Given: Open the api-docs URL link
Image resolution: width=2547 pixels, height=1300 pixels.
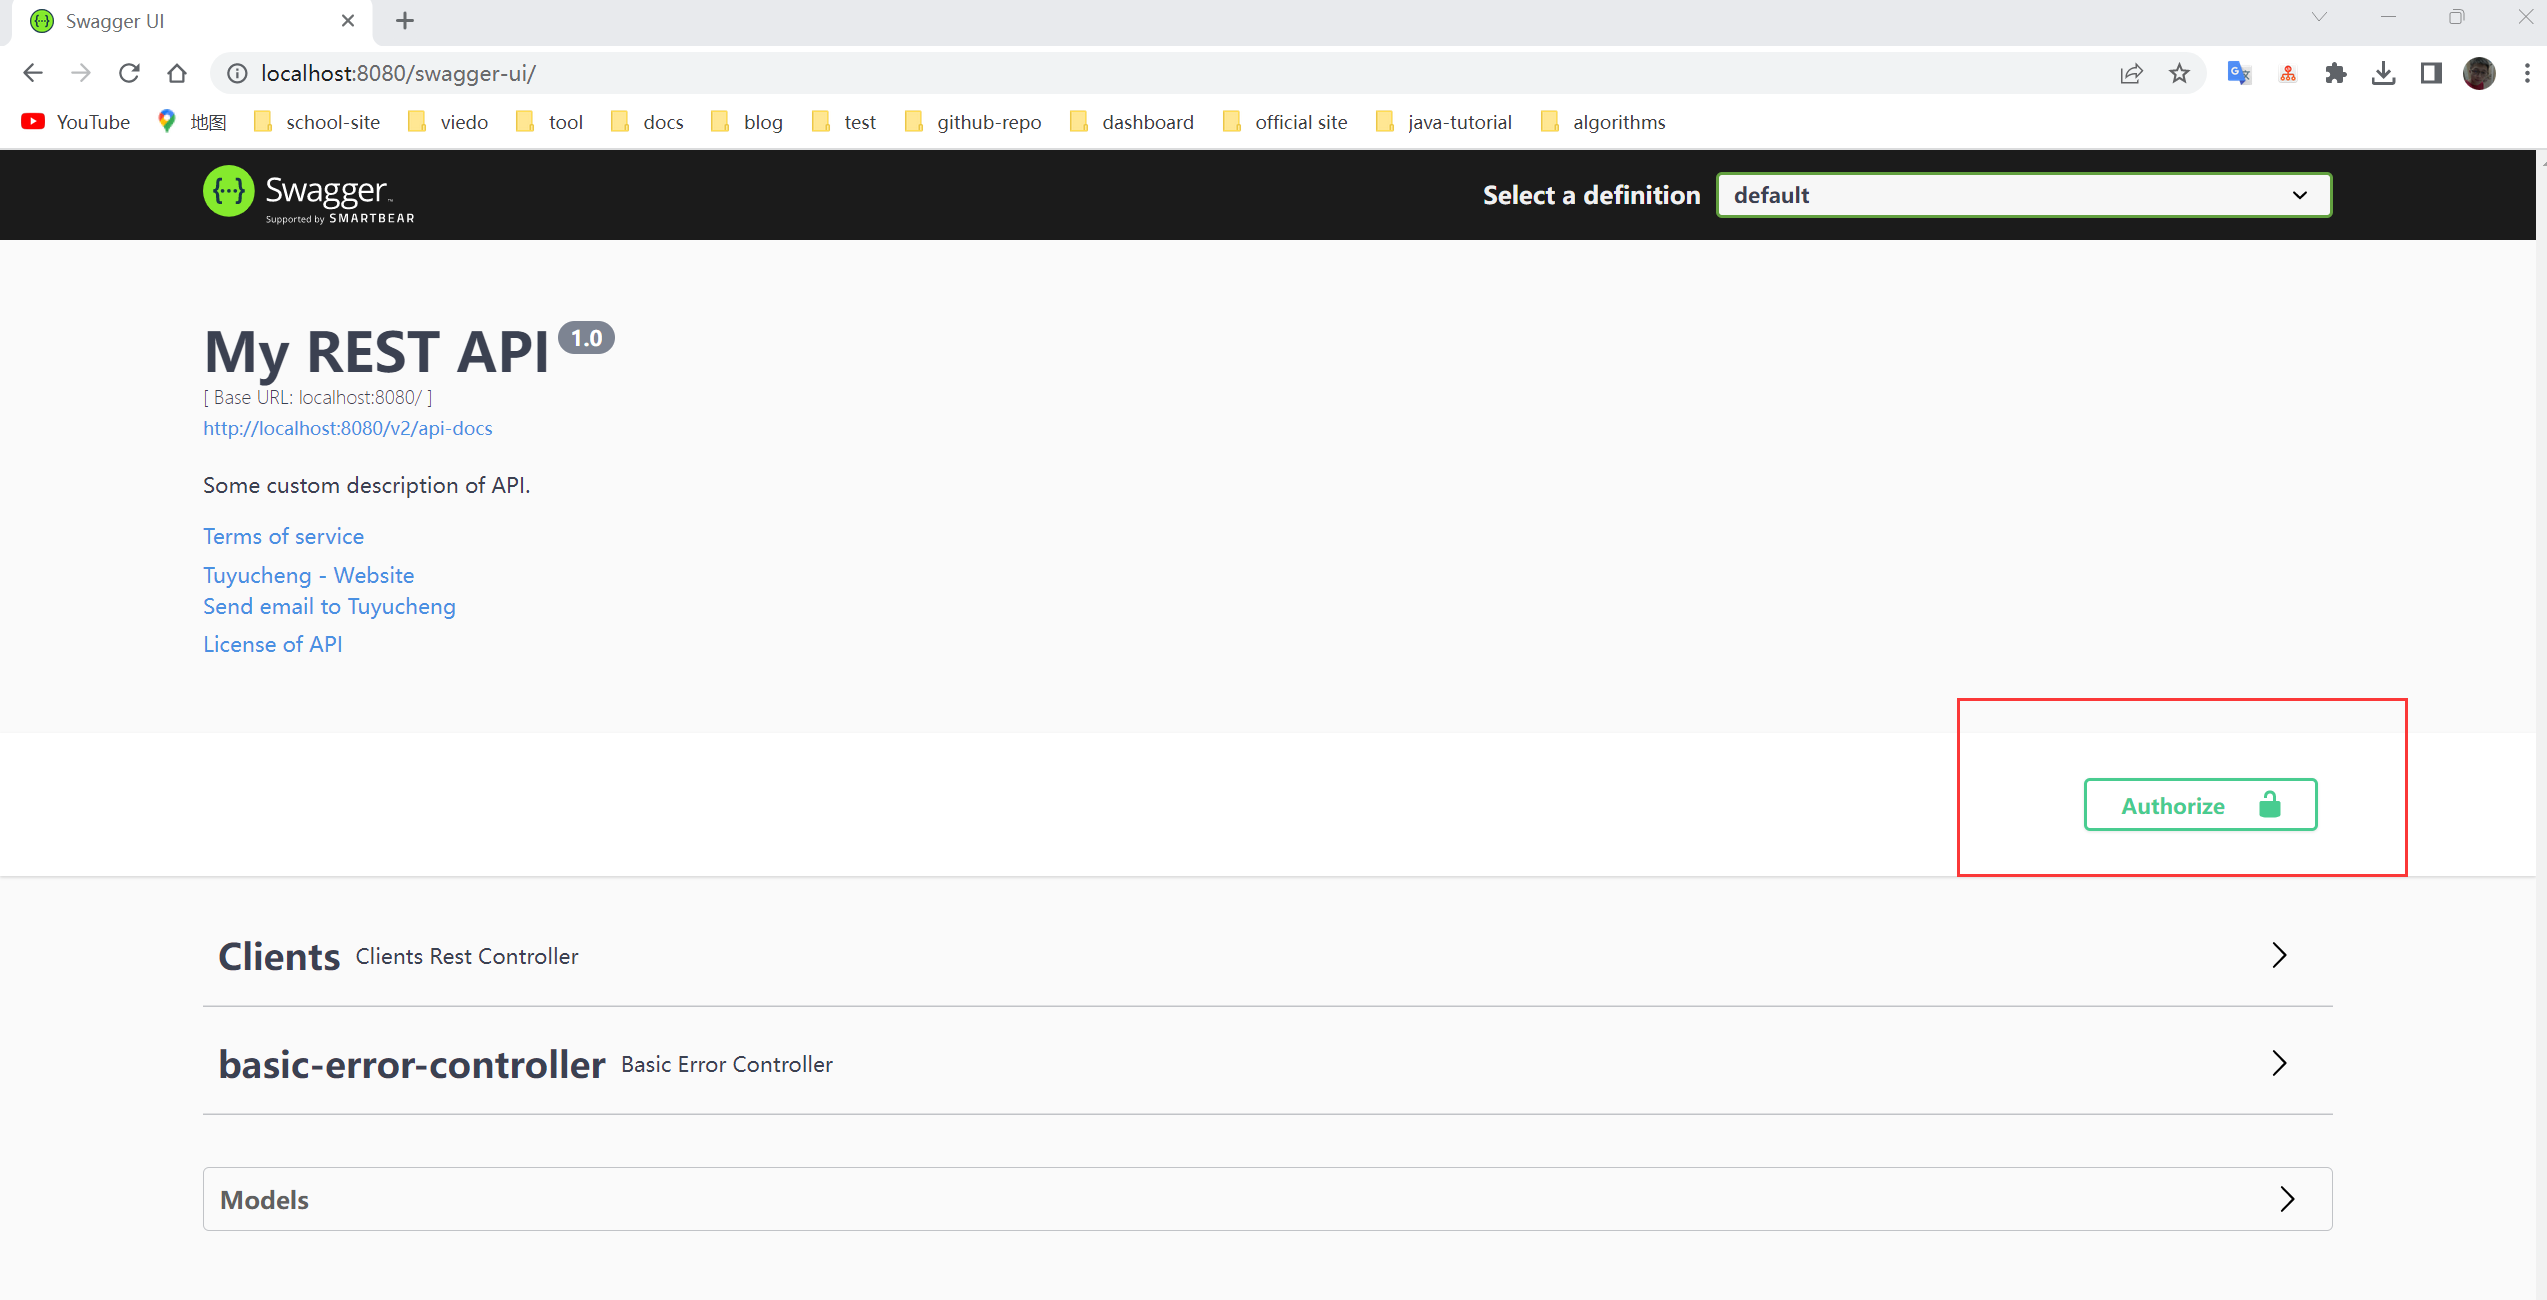Looking at the screenshot, I should tap(347, 428).
